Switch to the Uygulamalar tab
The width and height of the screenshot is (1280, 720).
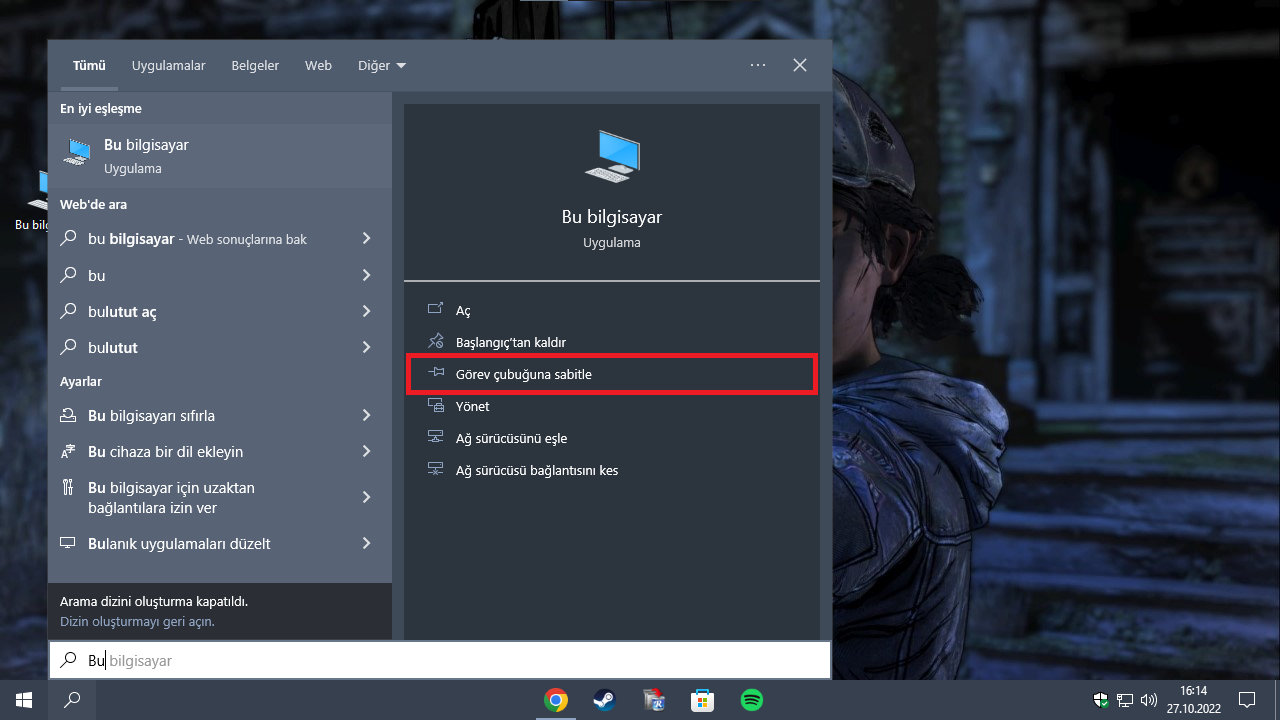click(x=168, y=66)
